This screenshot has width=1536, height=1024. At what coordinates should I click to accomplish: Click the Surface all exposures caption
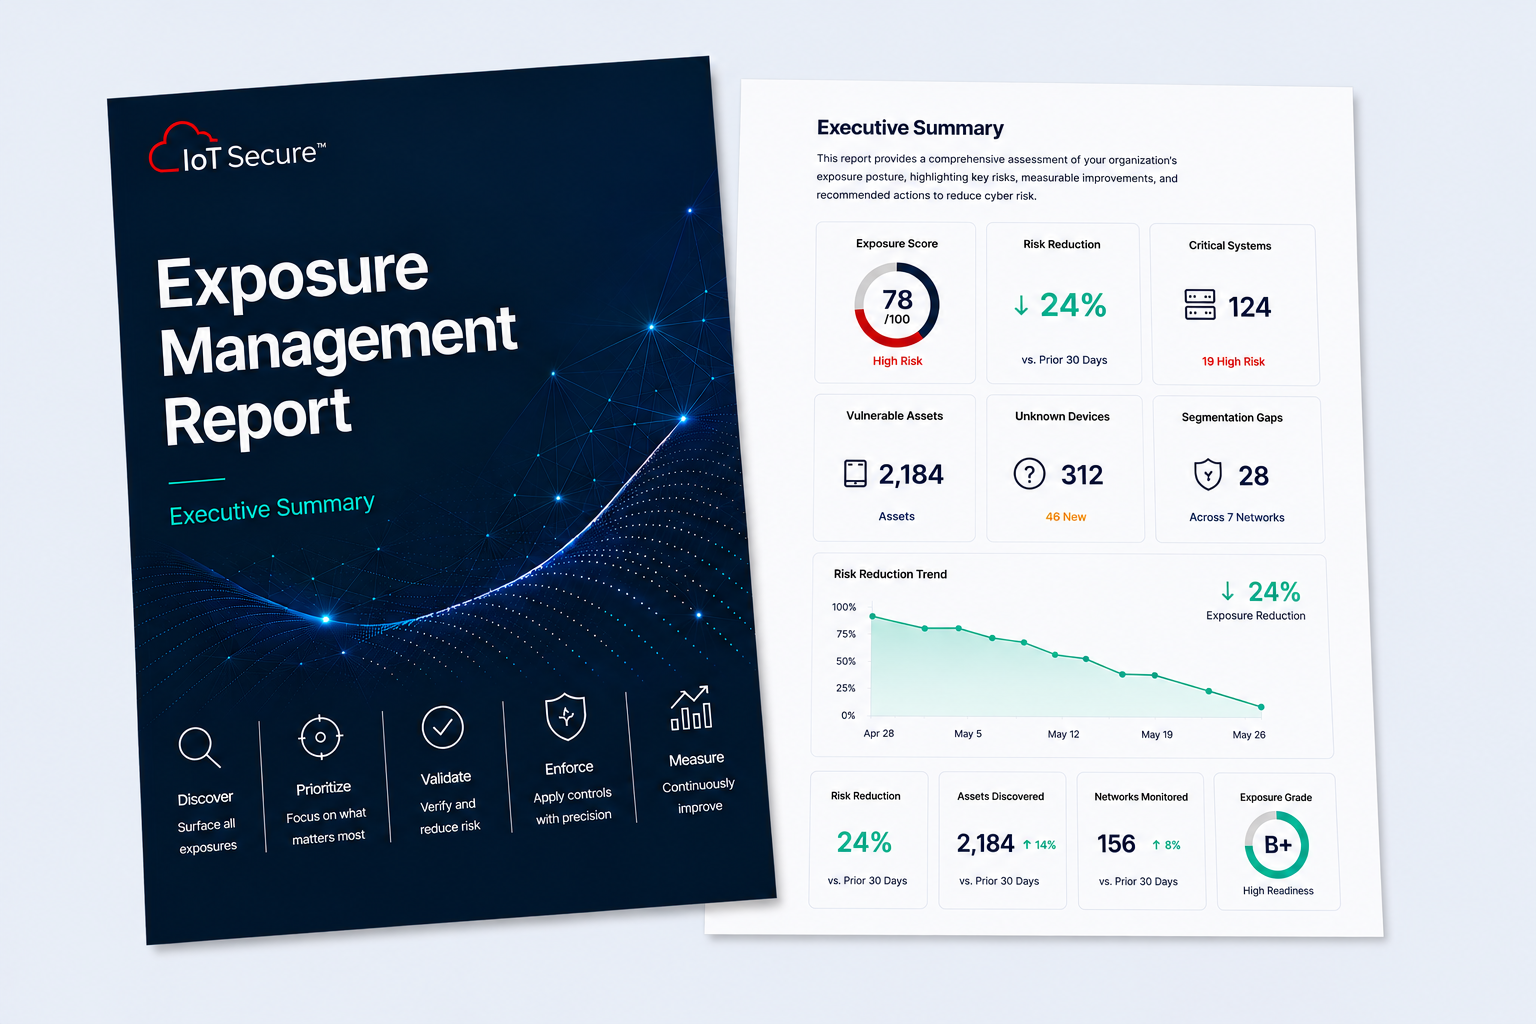coord(207,836)
